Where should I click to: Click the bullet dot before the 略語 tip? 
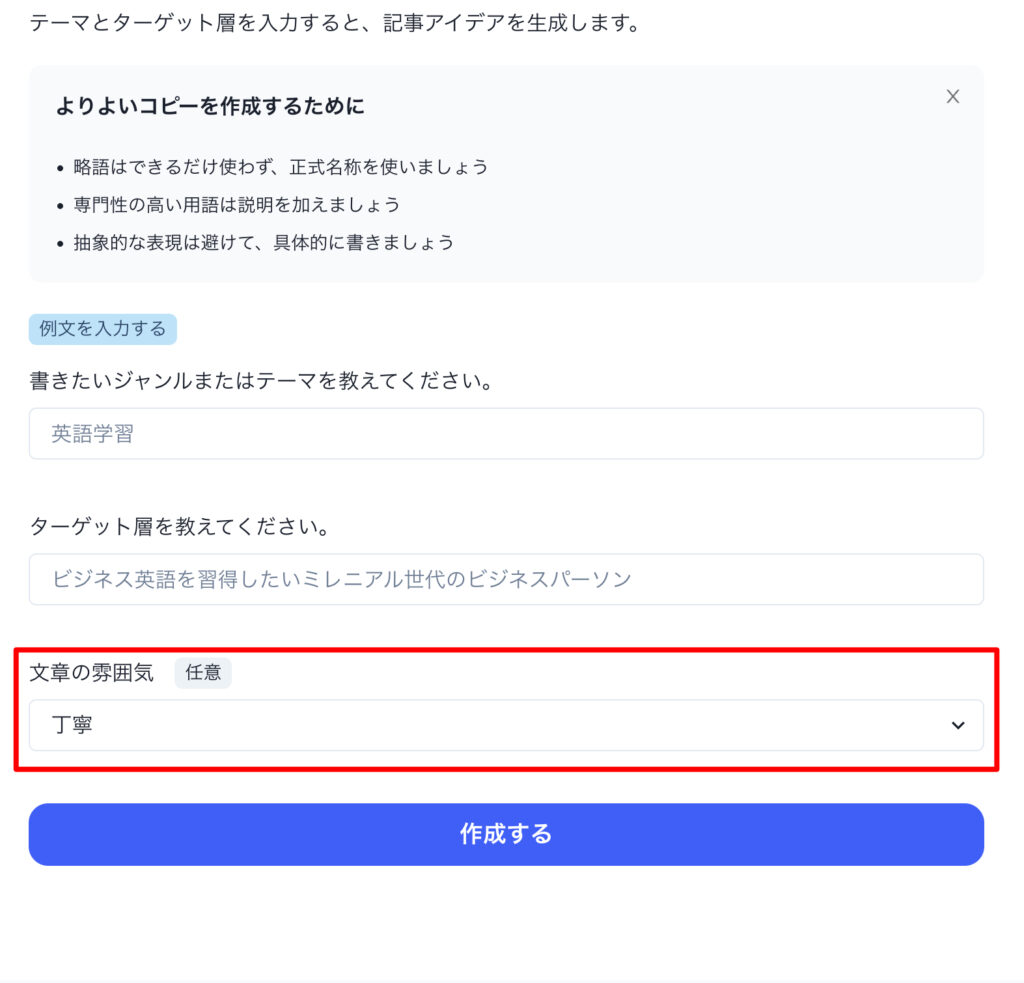pyautogui.click(x=60, y=168)
